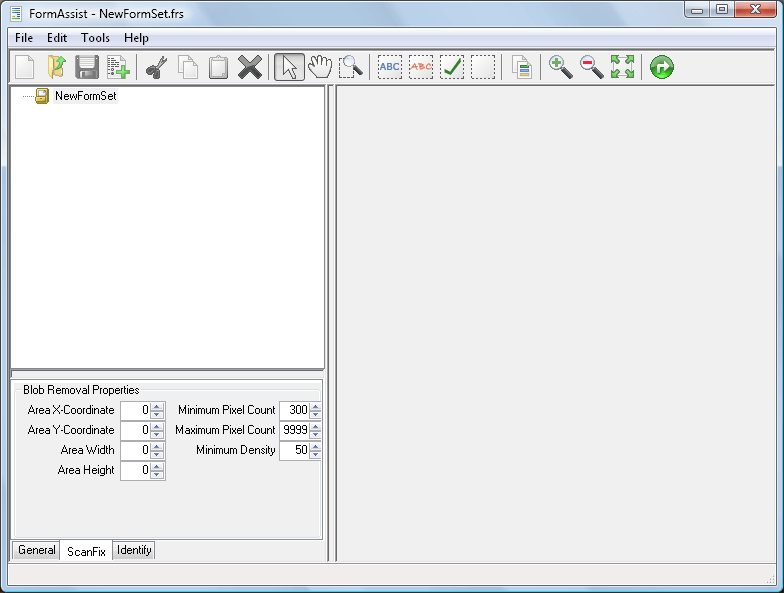Paste using clipboard icon
The image size is (784, 593).
pos(218,67)
